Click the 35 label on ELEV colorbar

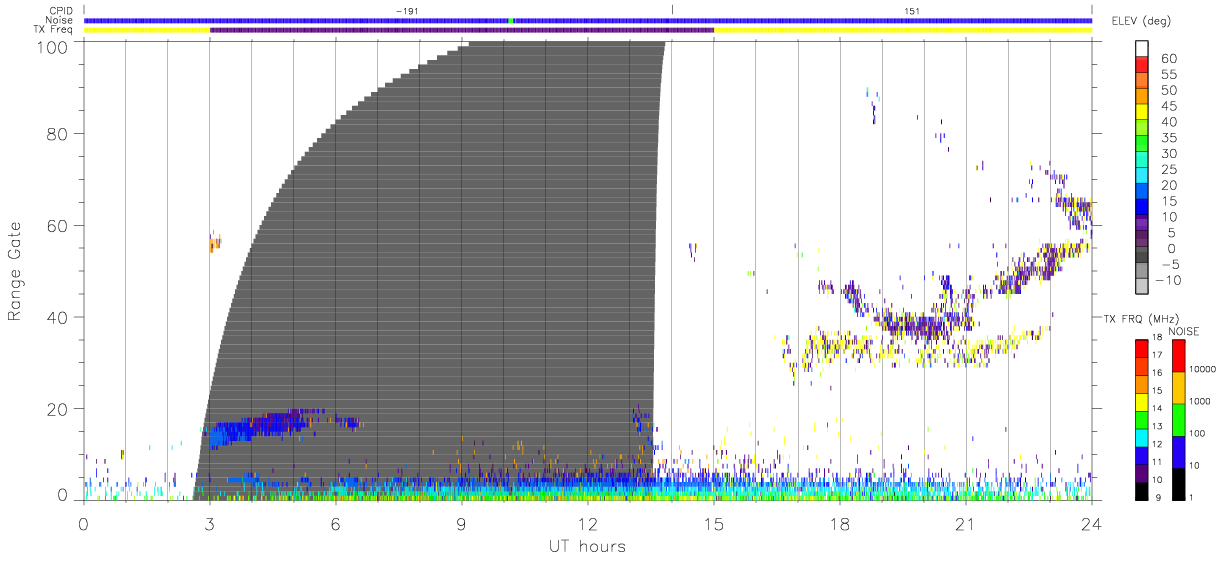tap(1171, 138)
